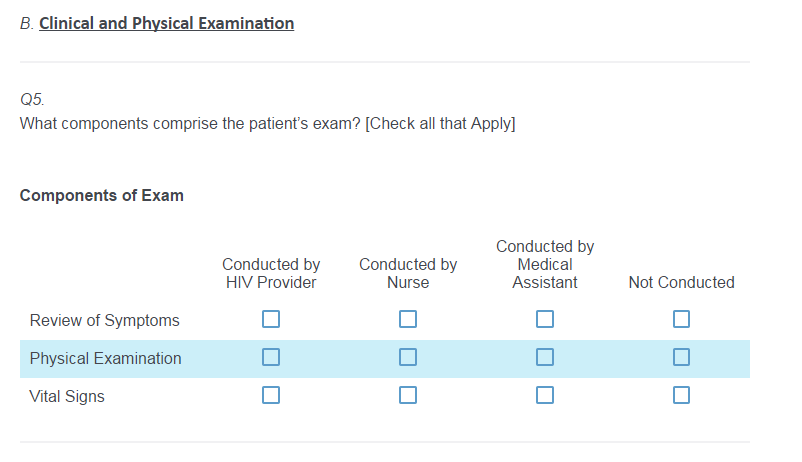
Task: Check Review of Symptoms conducted by Nurse
Action: tap(408, 320)
